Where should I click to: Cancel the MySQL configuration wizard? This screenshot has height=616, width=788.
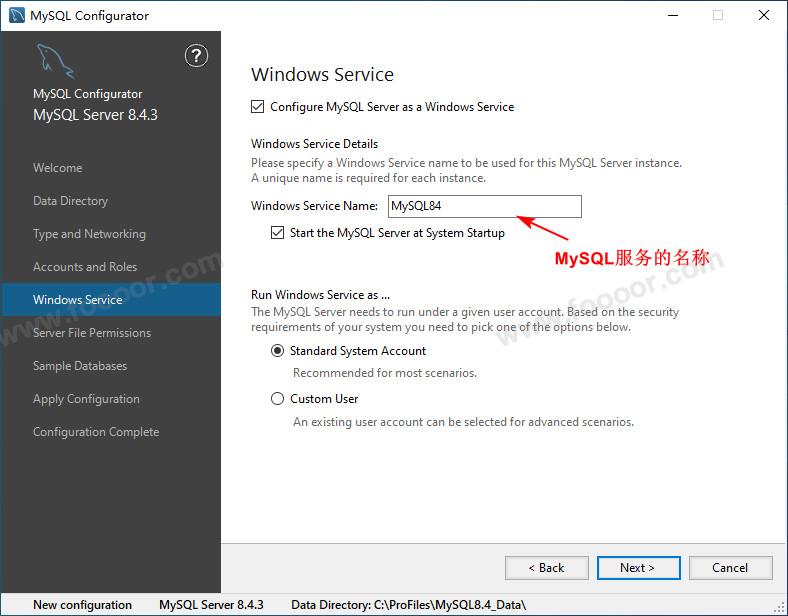click(x=730, y=567)
